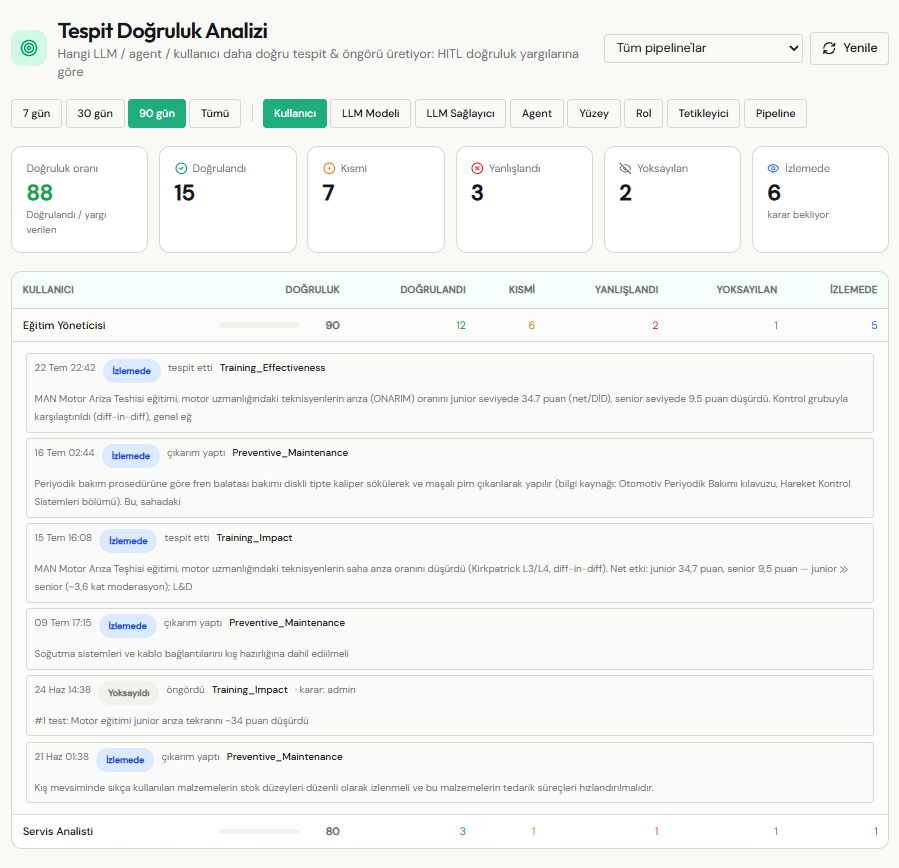Click the 'Soğutma sistemleri ve kablo' entry text
This screenshot has height=868, width=899.
click(x=191, y=654)
